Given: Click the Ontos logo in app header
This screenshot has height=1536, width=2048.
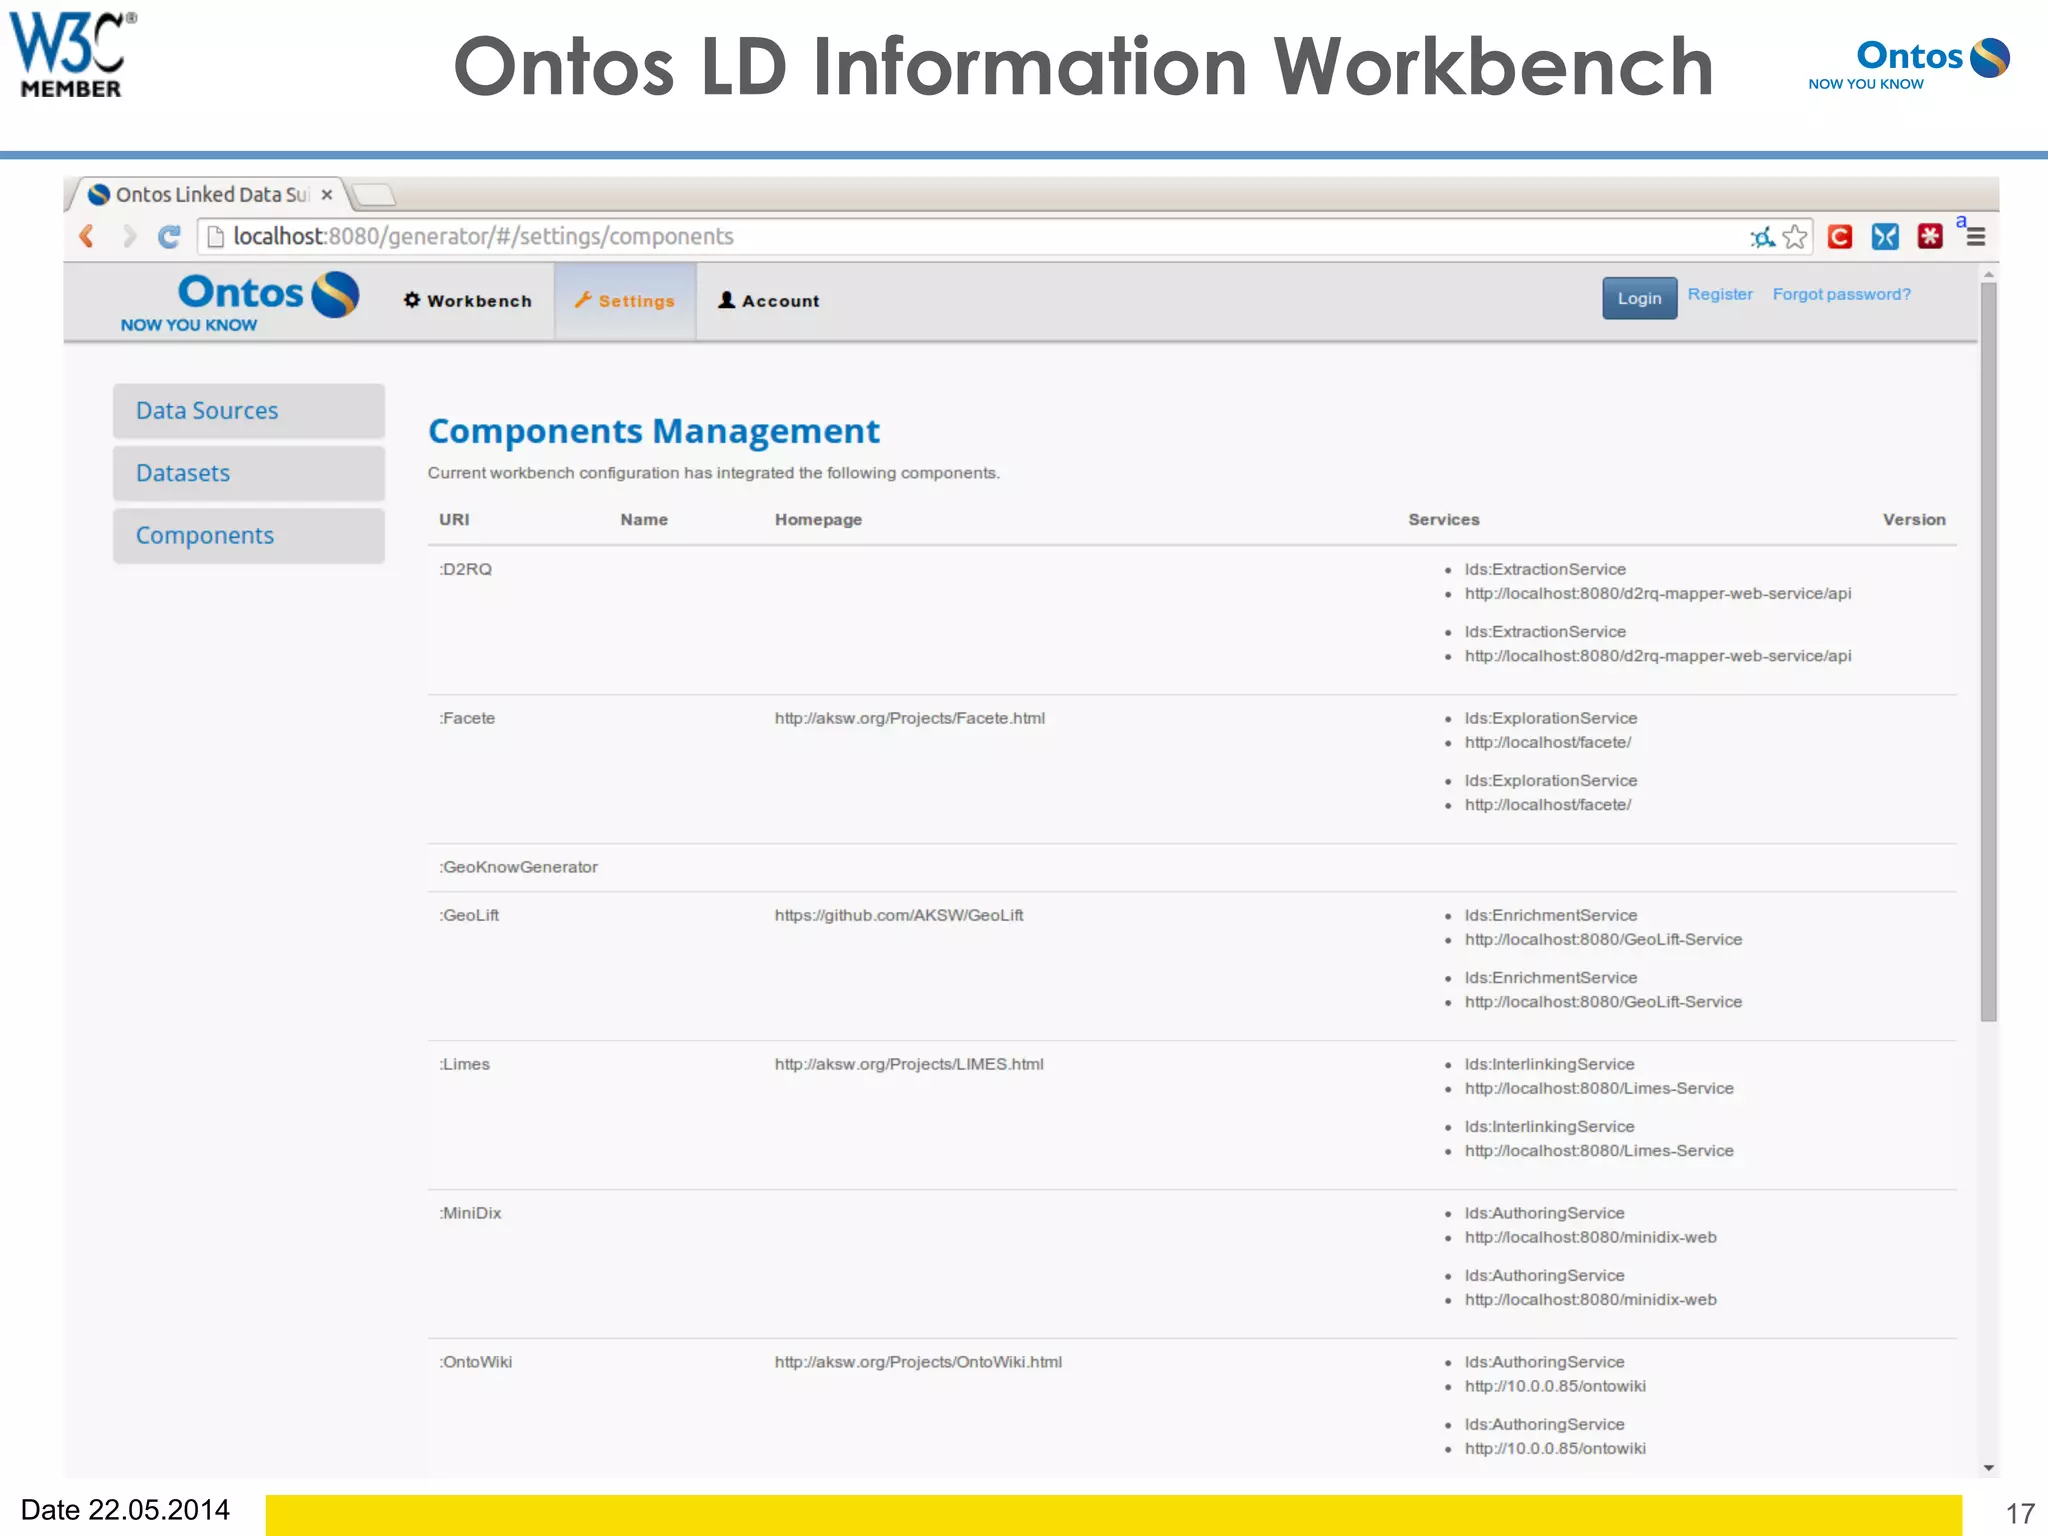Looking at the screenshot, I should [x=240, y=301].
